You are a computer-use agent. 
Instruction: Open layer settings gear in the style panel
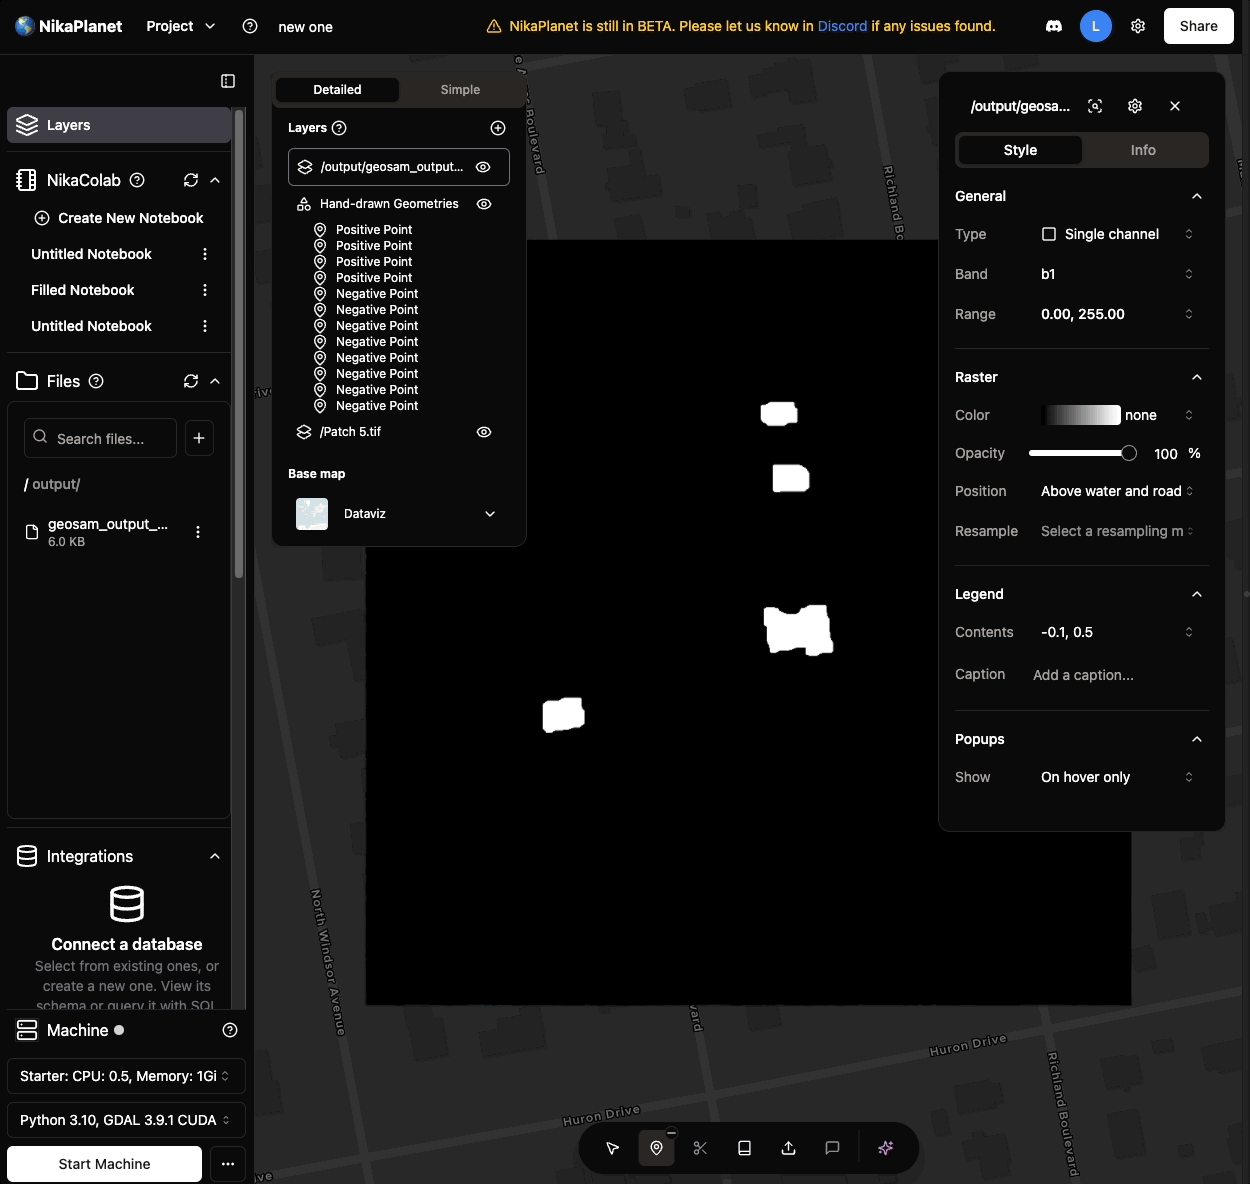(x=1135, y=106)
